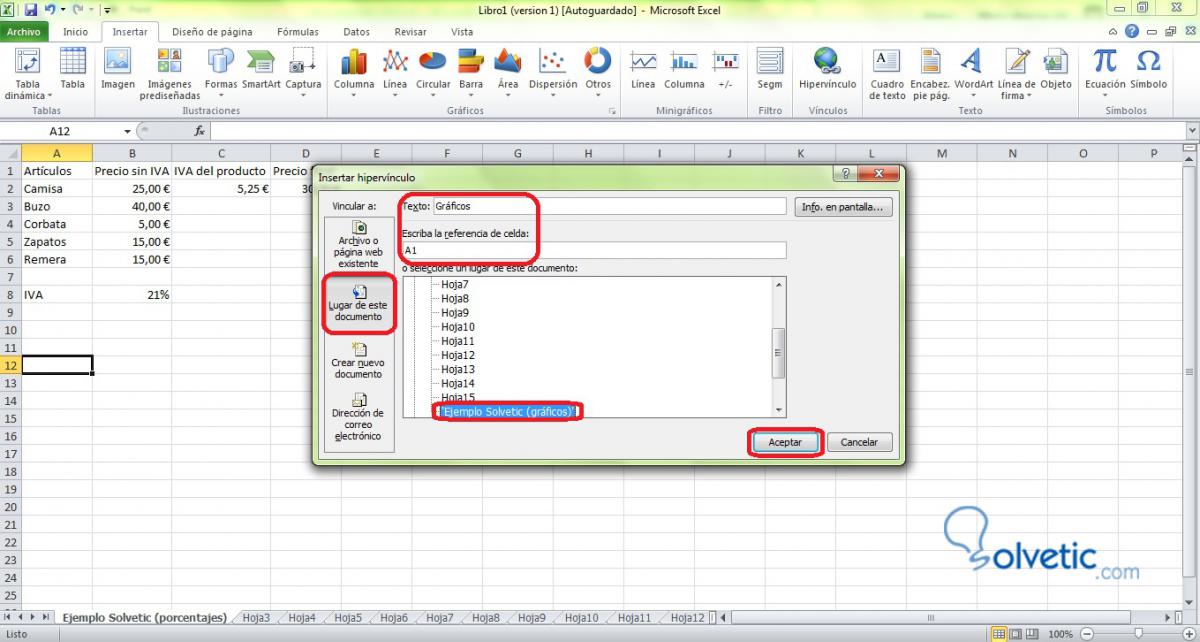Open the Name Box dropdown arrow
1200x642 pixels.
[x=128, y=131]
